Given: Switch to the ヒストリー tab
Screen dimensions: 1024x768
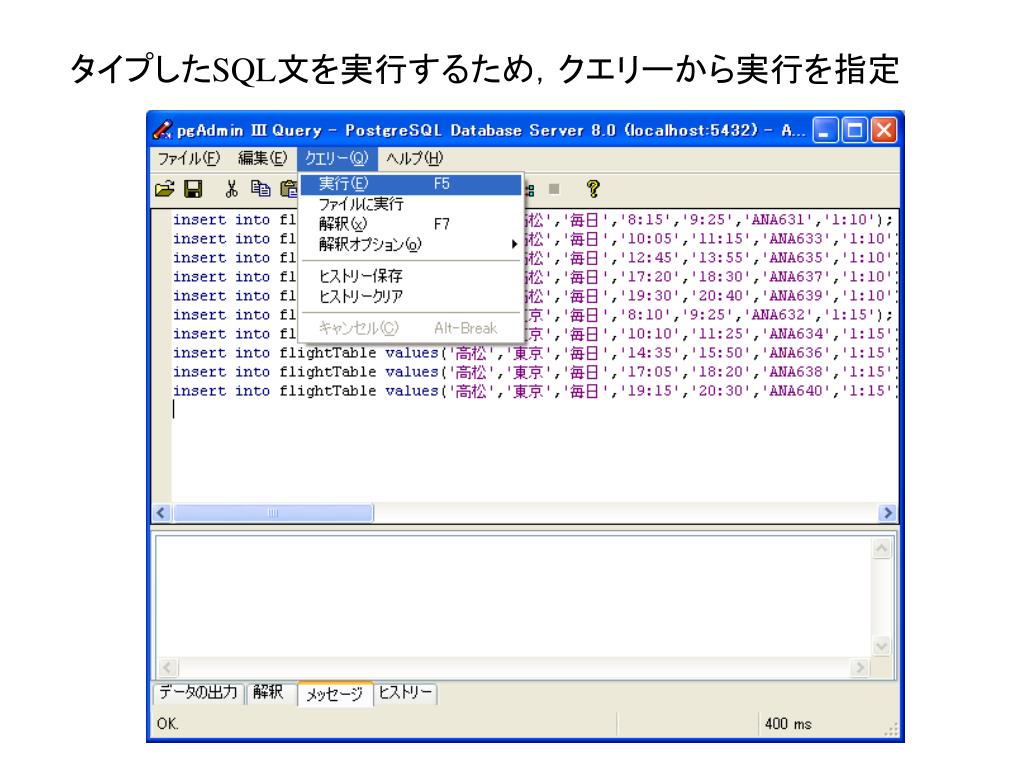Looking at the screenshot, I should [x=406, y=692].
